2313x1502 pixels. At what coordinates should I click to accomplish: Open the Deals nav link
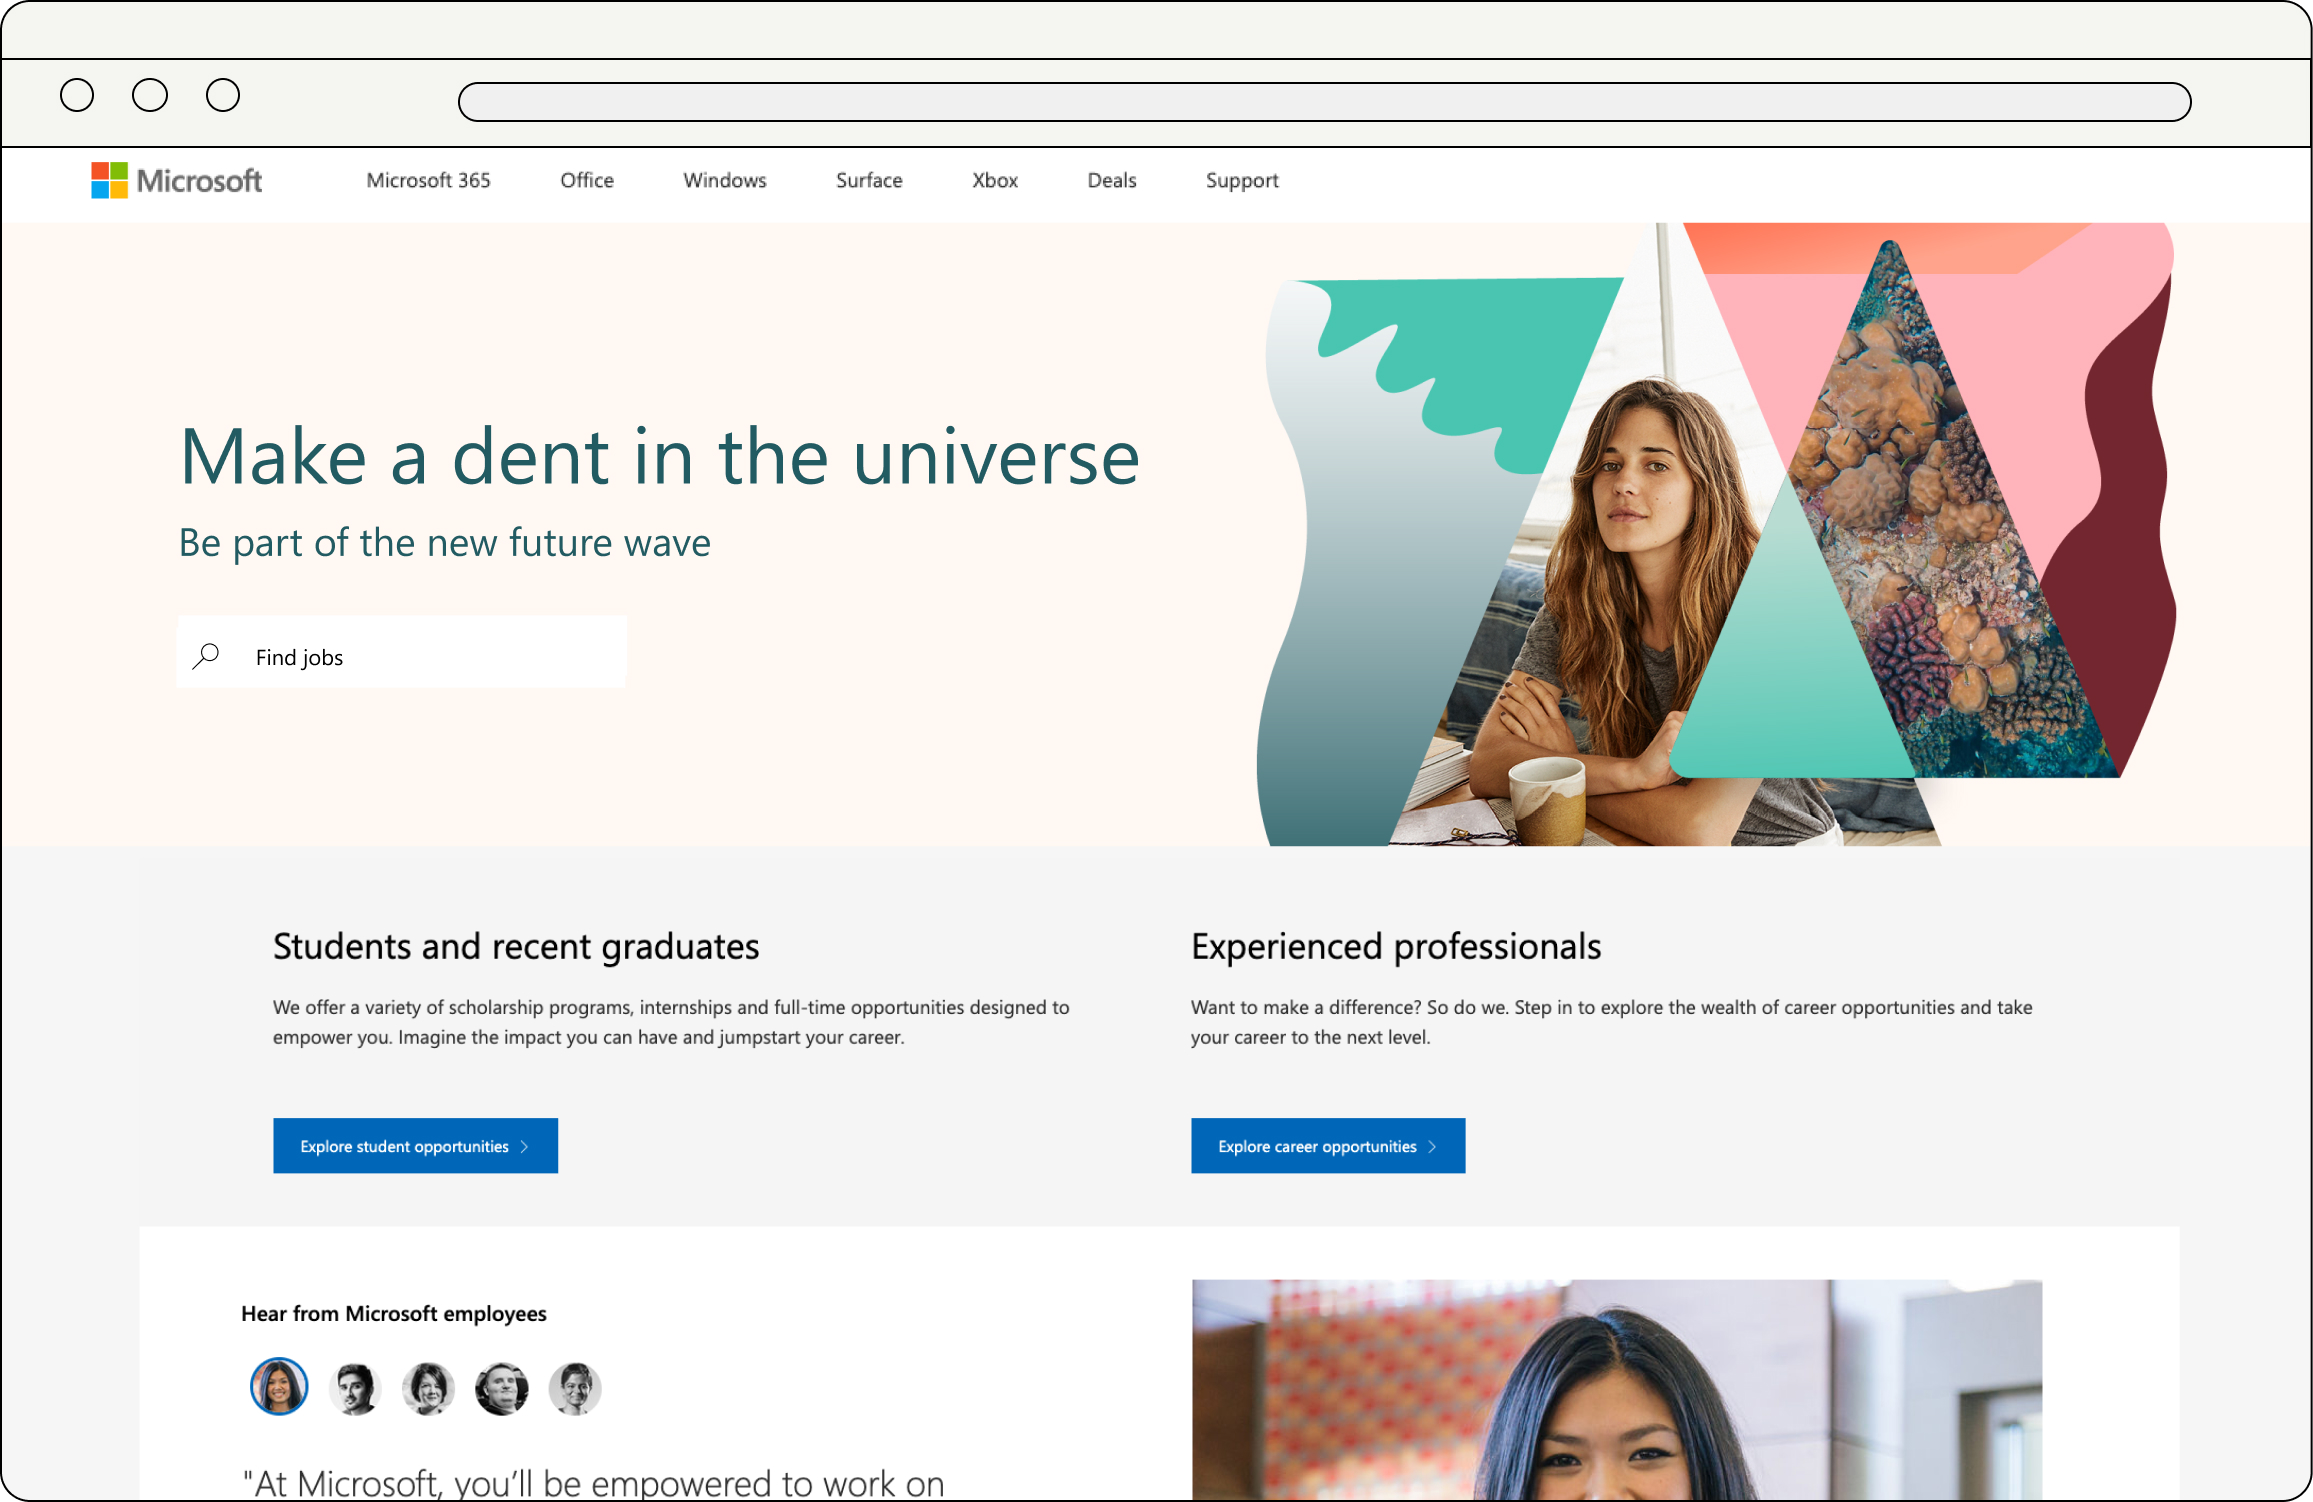pyautogui.click(x=1112, y=180)
